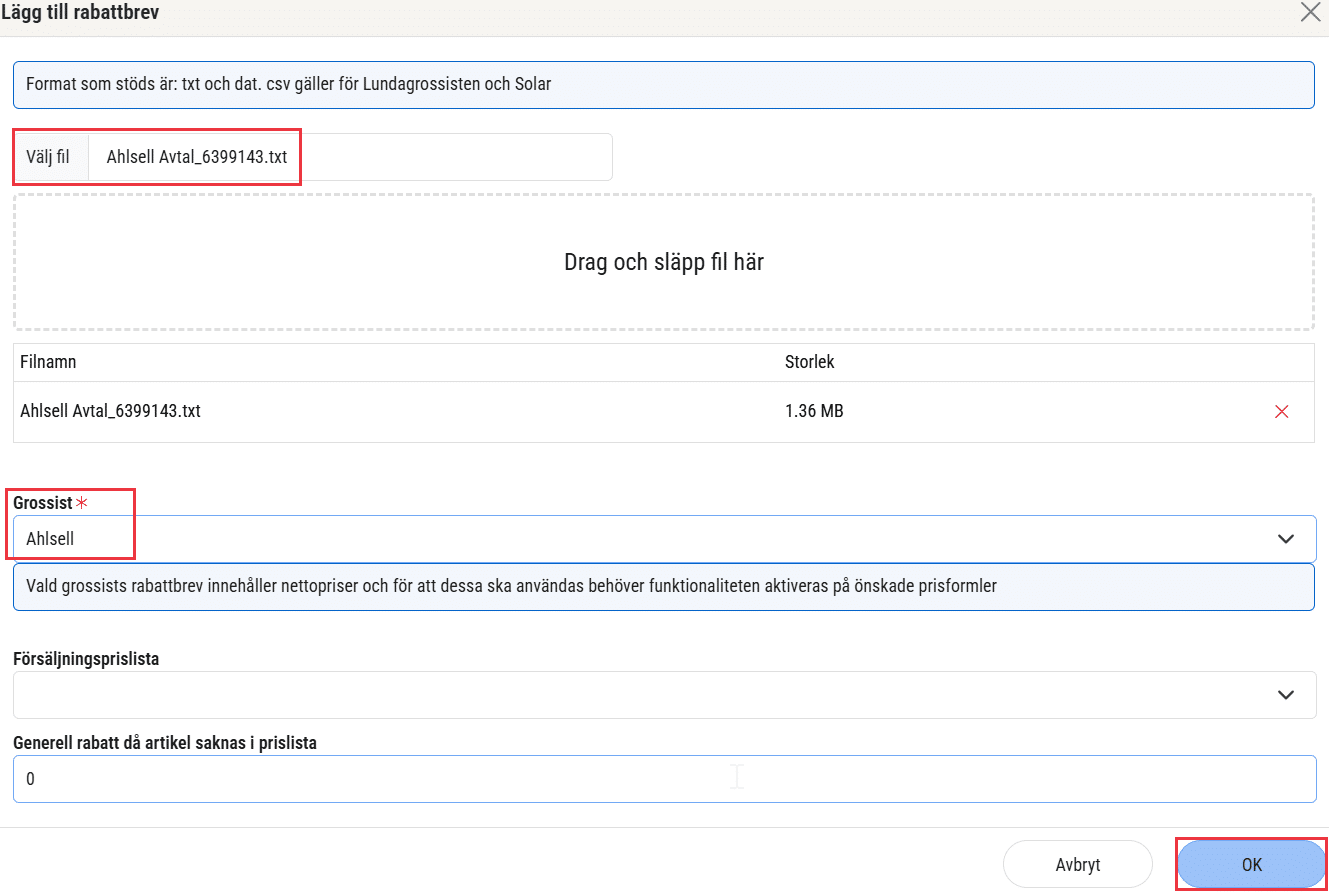Click the Avbryt button
The image size is (1329, 892).
(x=1078, y=865)
